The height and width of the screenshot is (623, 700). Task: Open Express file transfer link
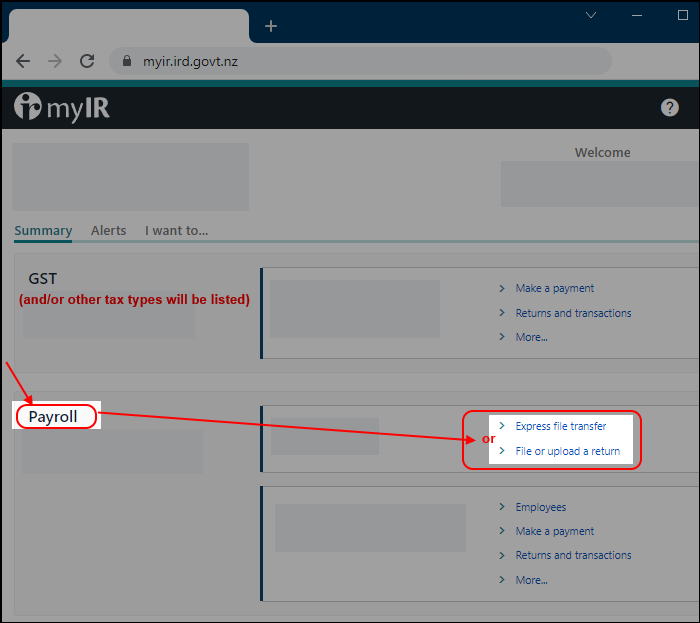(561, 426)
